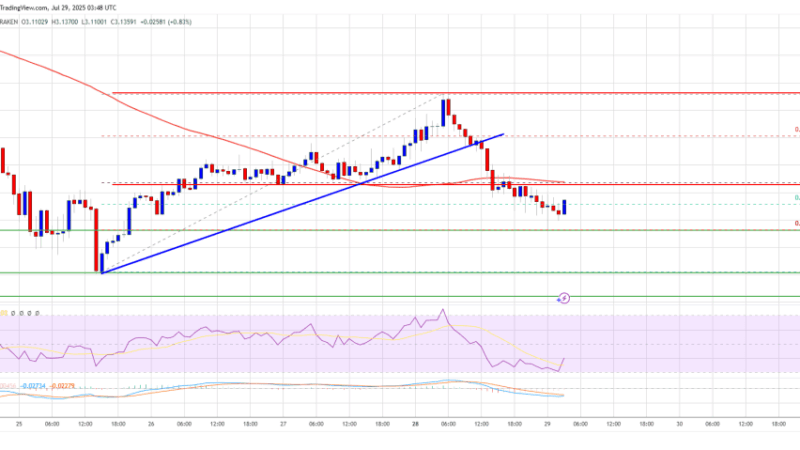Click the +0.02581 (+0.83%) change value
Screen dimensions: 800x450
point(166,22)
